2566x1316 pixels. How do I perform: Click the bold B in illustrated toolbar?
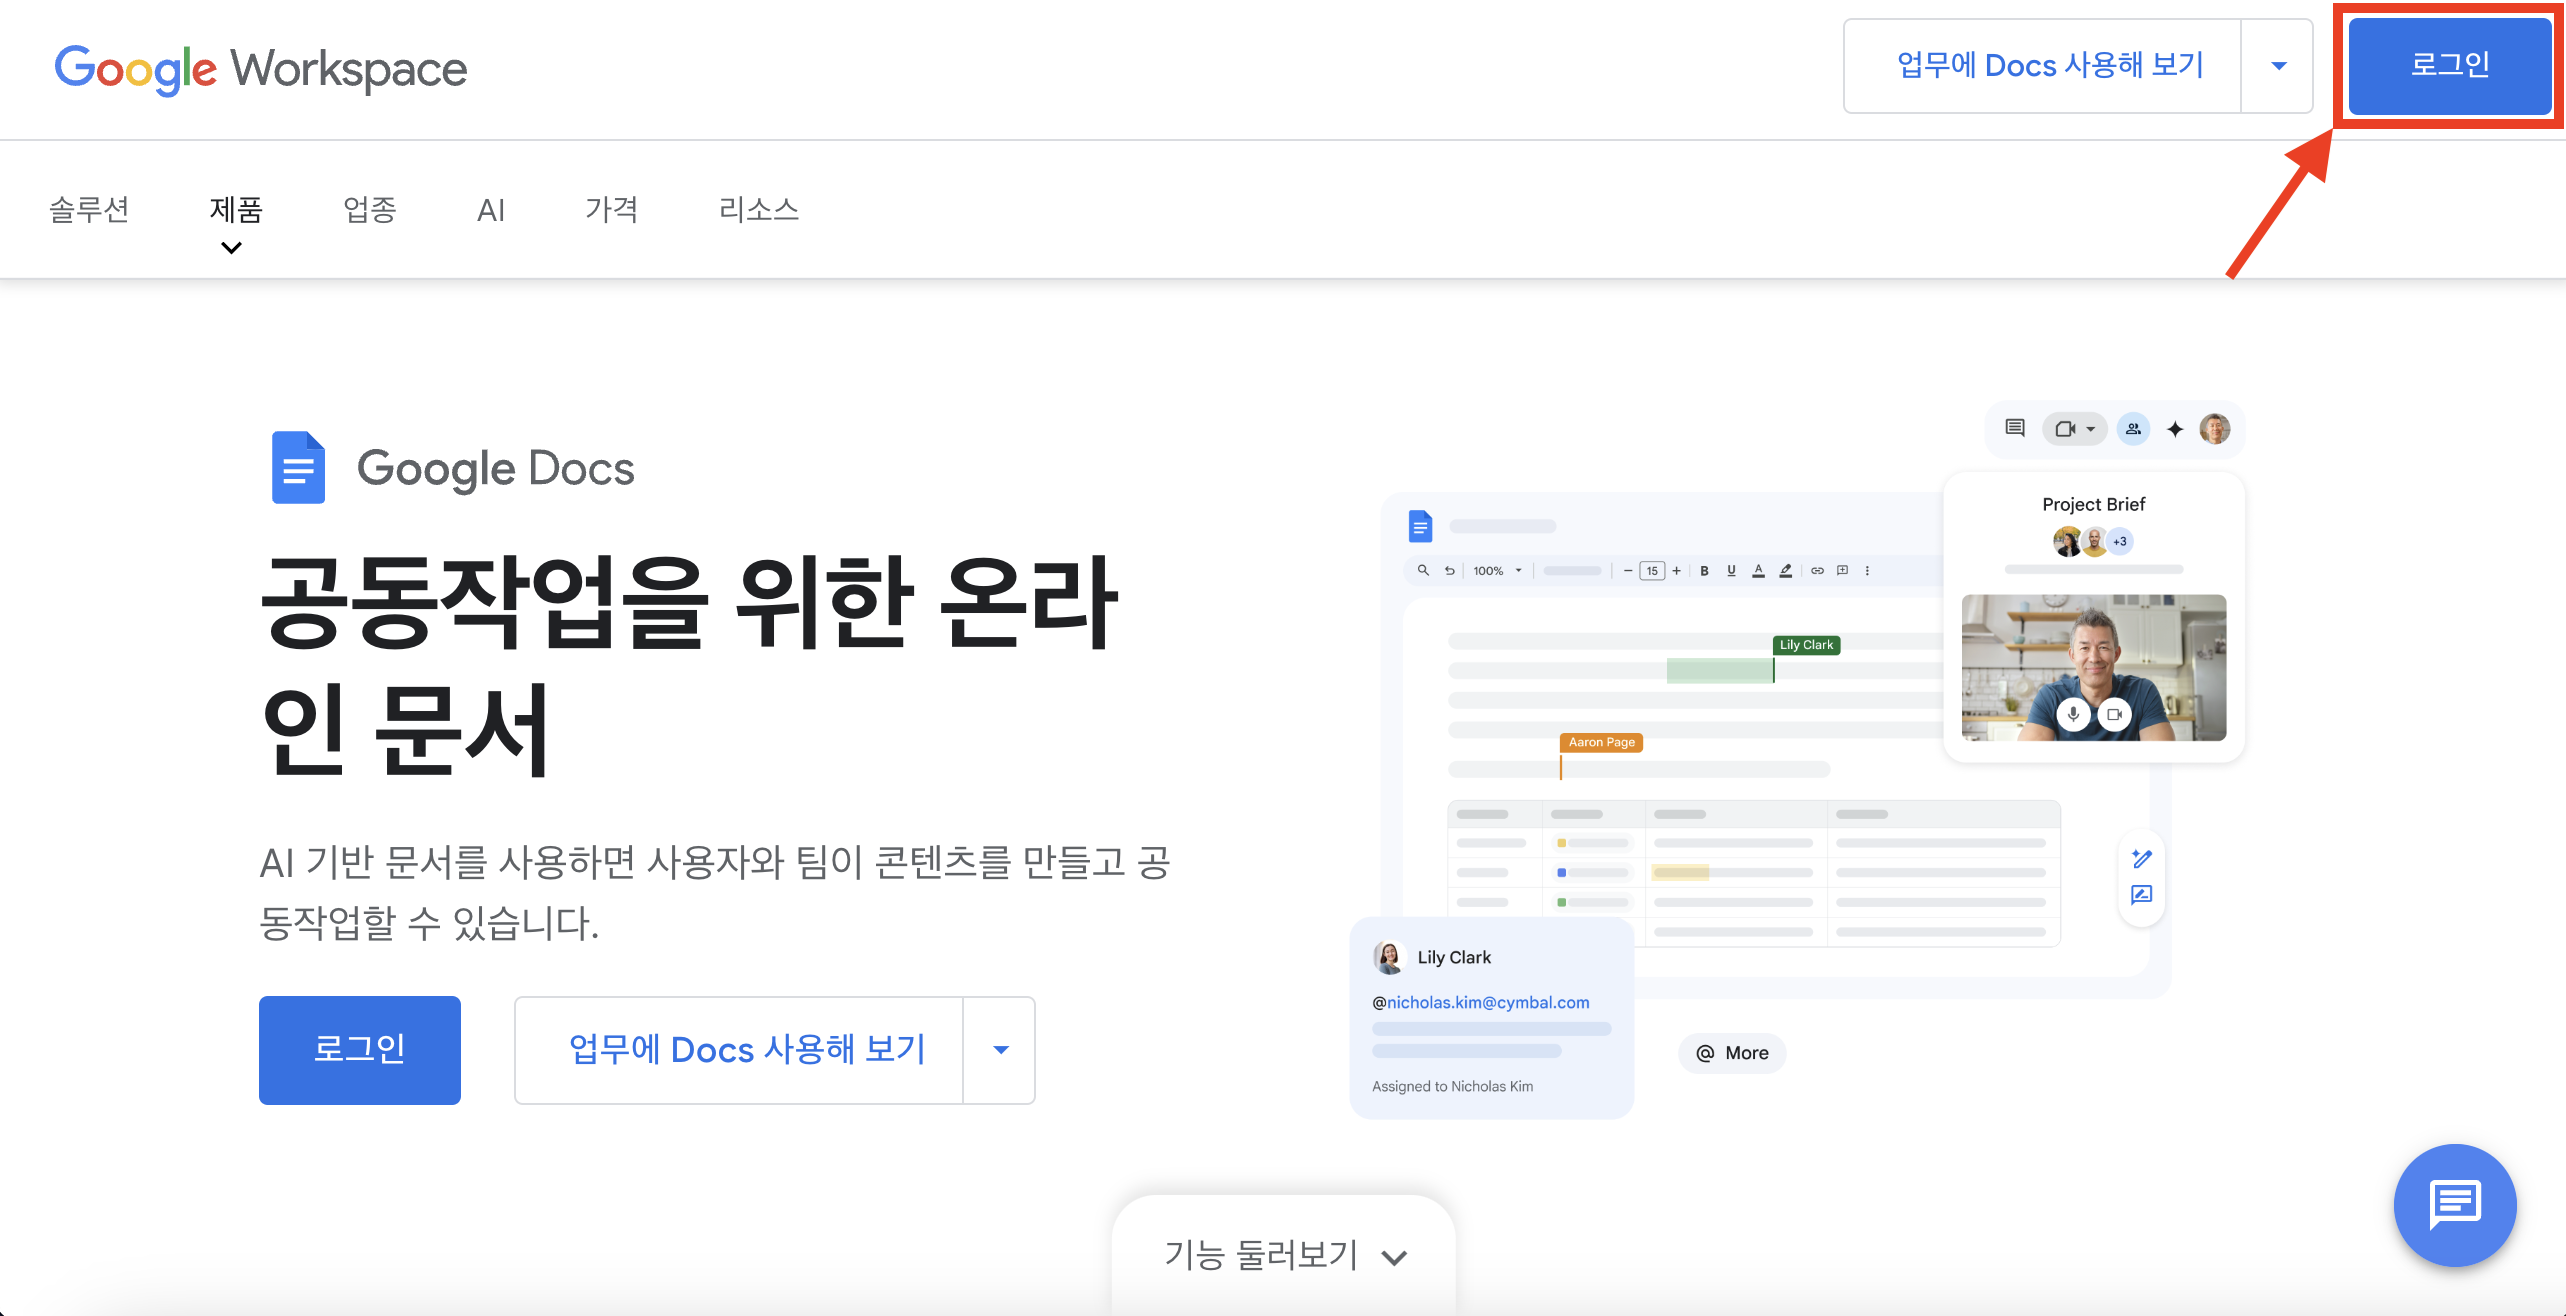[1704, 570]
